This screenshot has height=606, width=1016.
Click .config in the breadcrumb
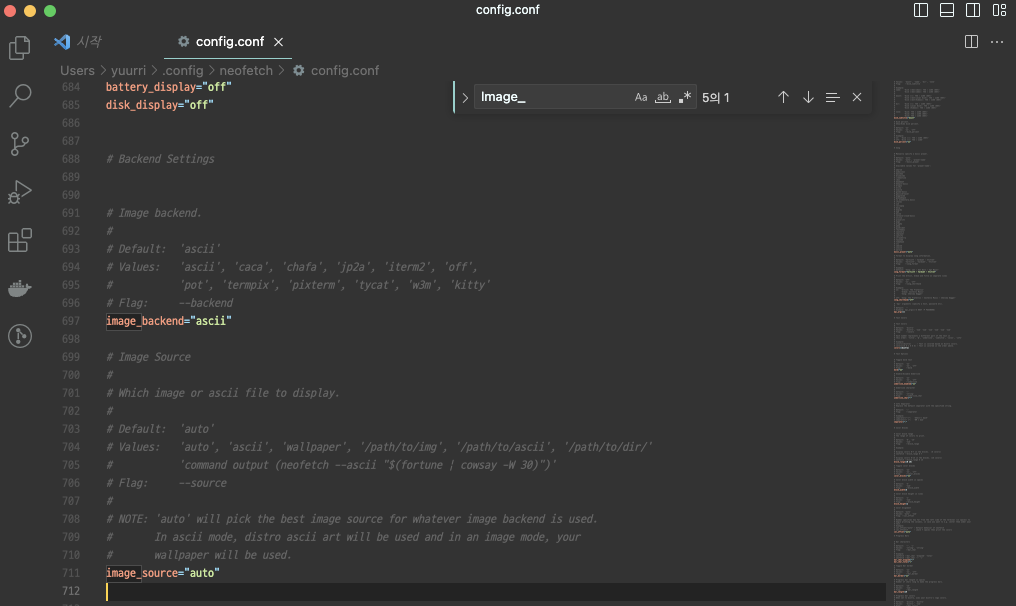[x=183, y=70]
